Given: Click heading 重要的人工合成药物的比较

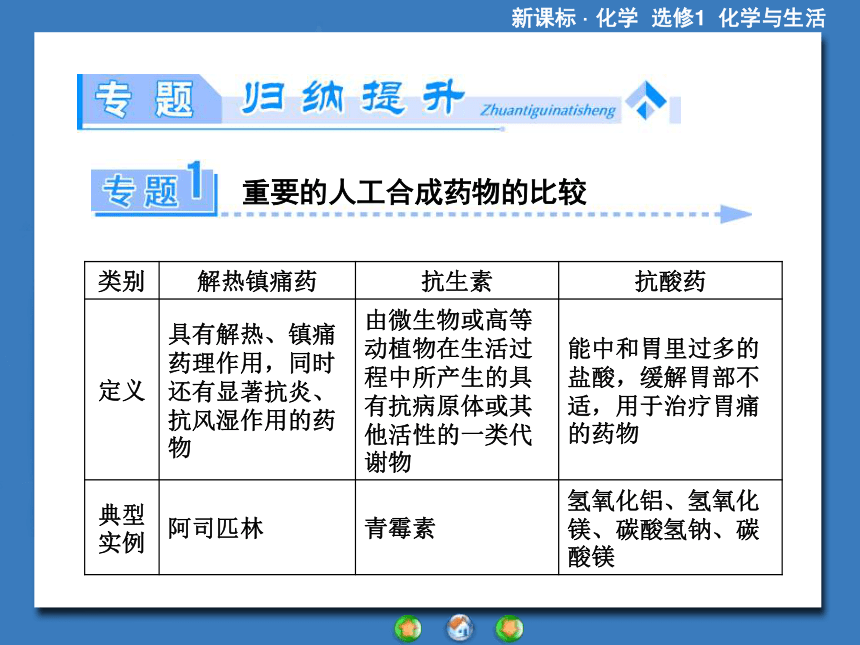Looking at the screenshot, I should click(x=414, y=192).
